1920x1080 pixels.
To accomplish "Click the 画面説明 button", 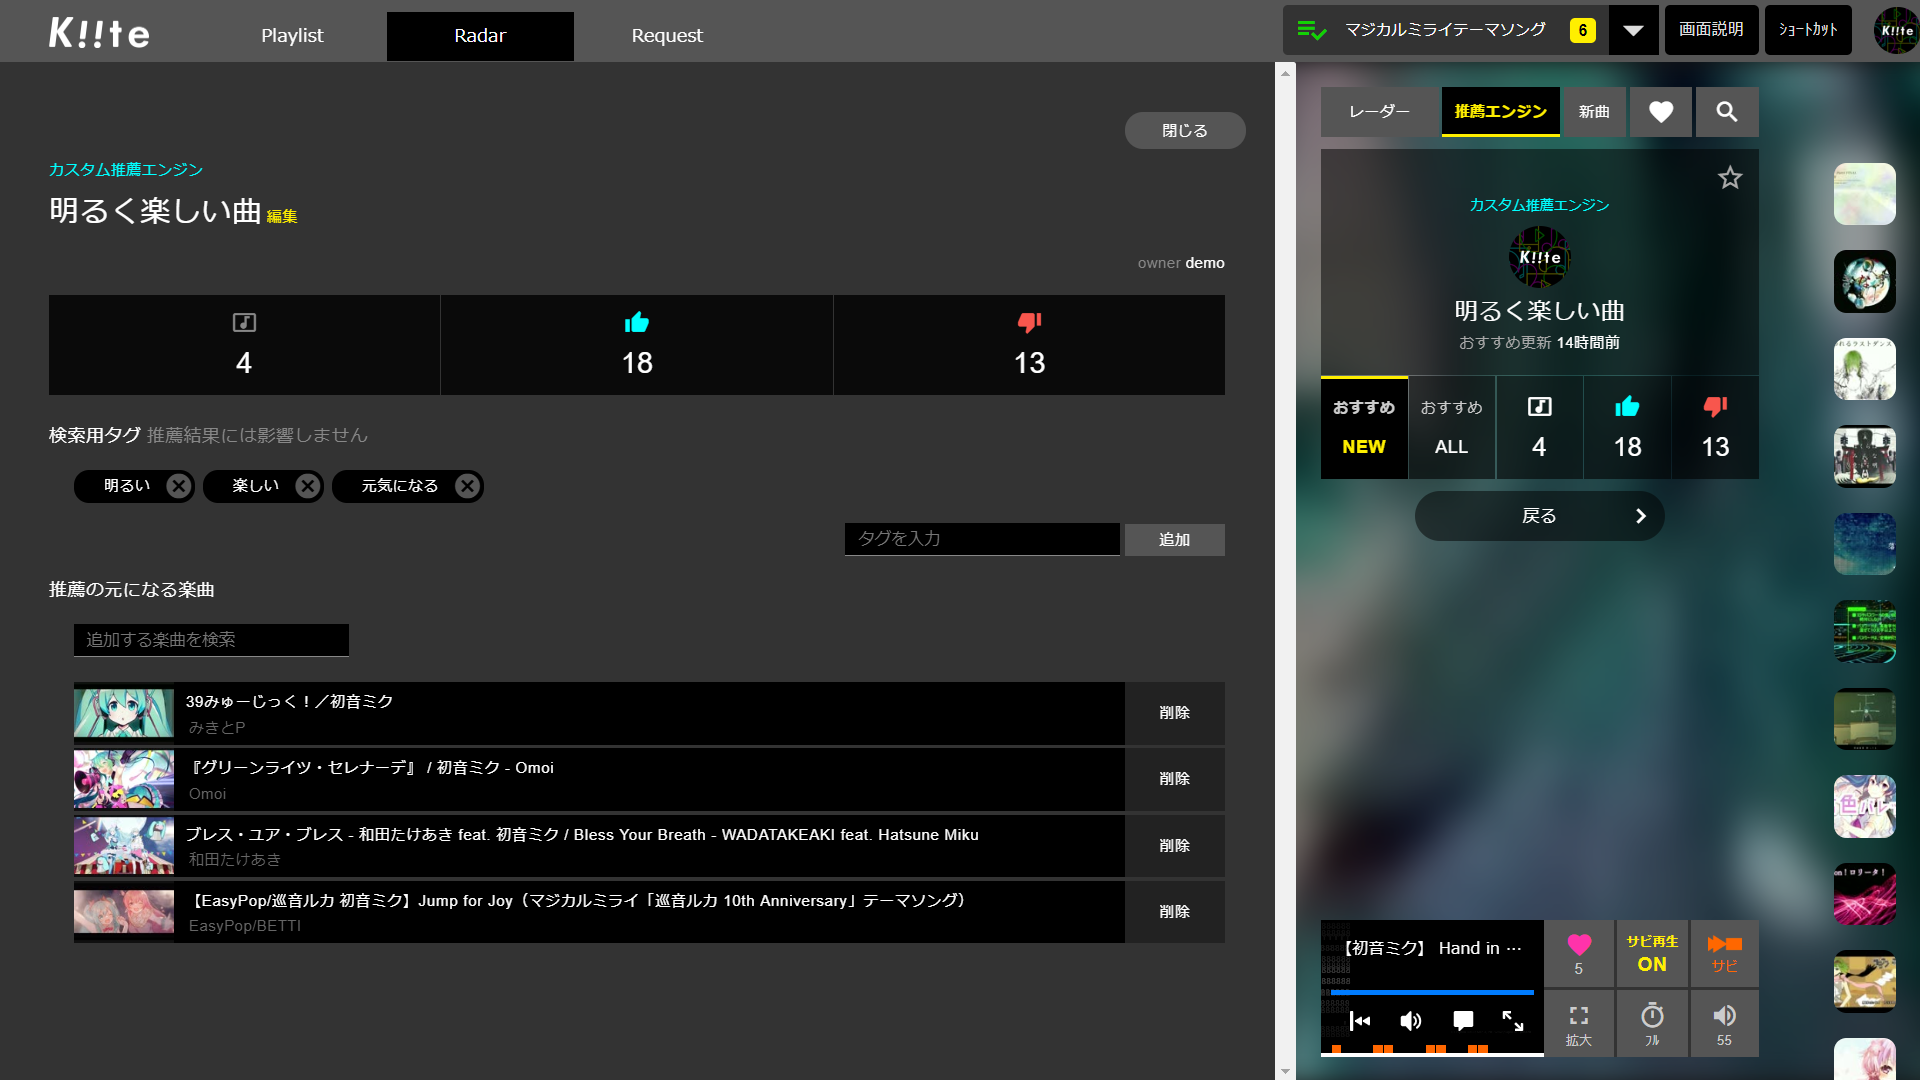I will click(1711, 30).
